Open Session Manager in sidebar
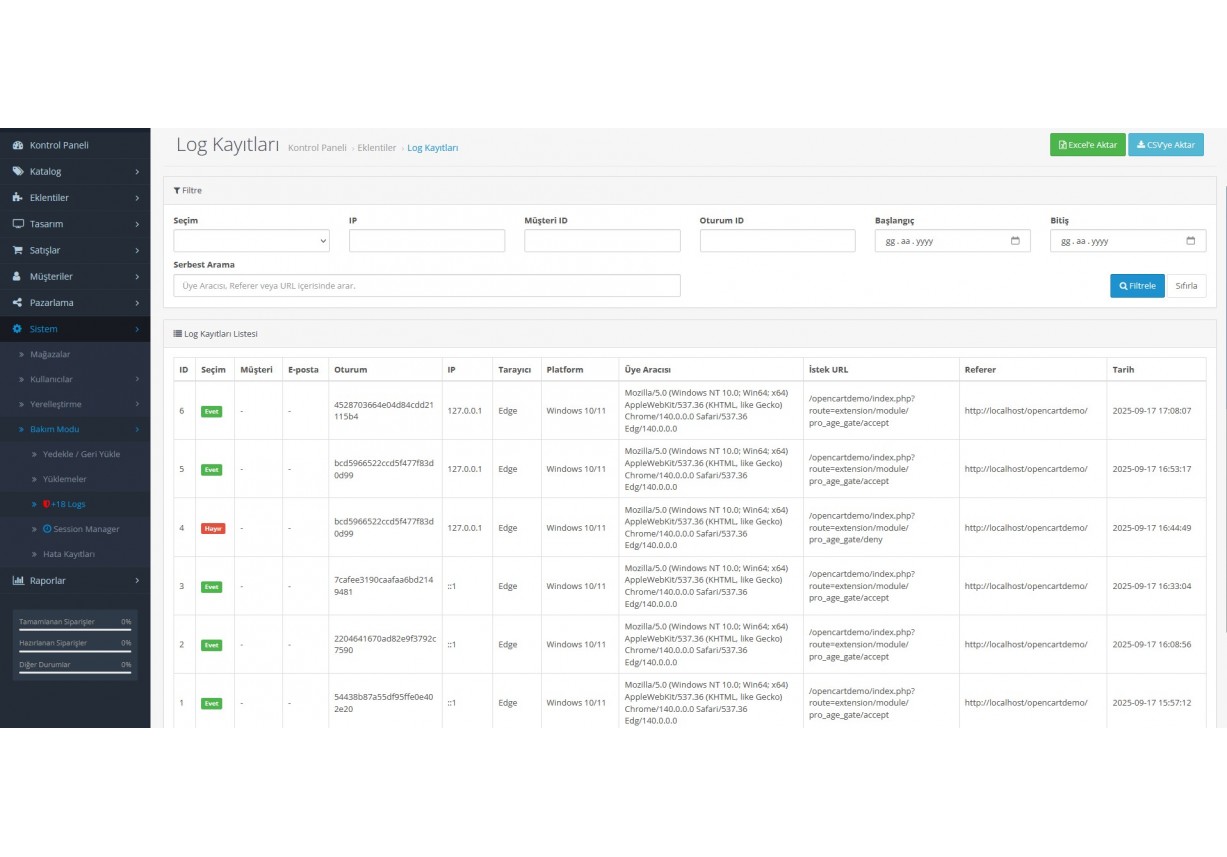Screen dimensions: 1227x857 tap(86, 529)
